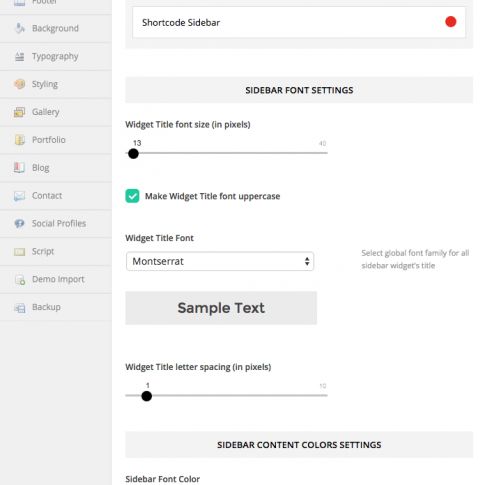Click the Portfolio folder icon
This screenshot has height=485, width=485.
19,140
